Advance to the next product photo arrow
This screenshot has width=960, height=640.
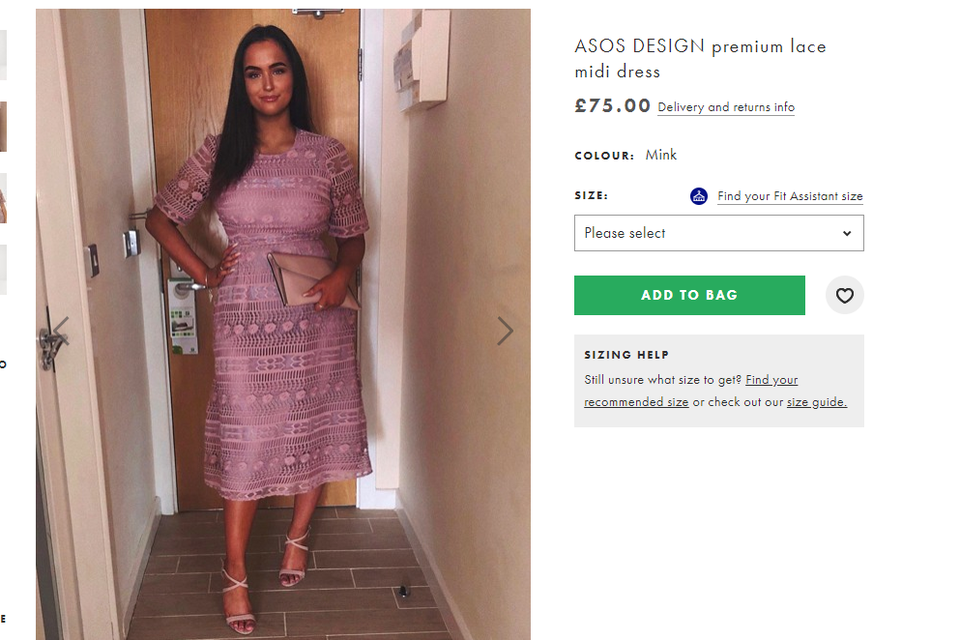tap(504, 331)
